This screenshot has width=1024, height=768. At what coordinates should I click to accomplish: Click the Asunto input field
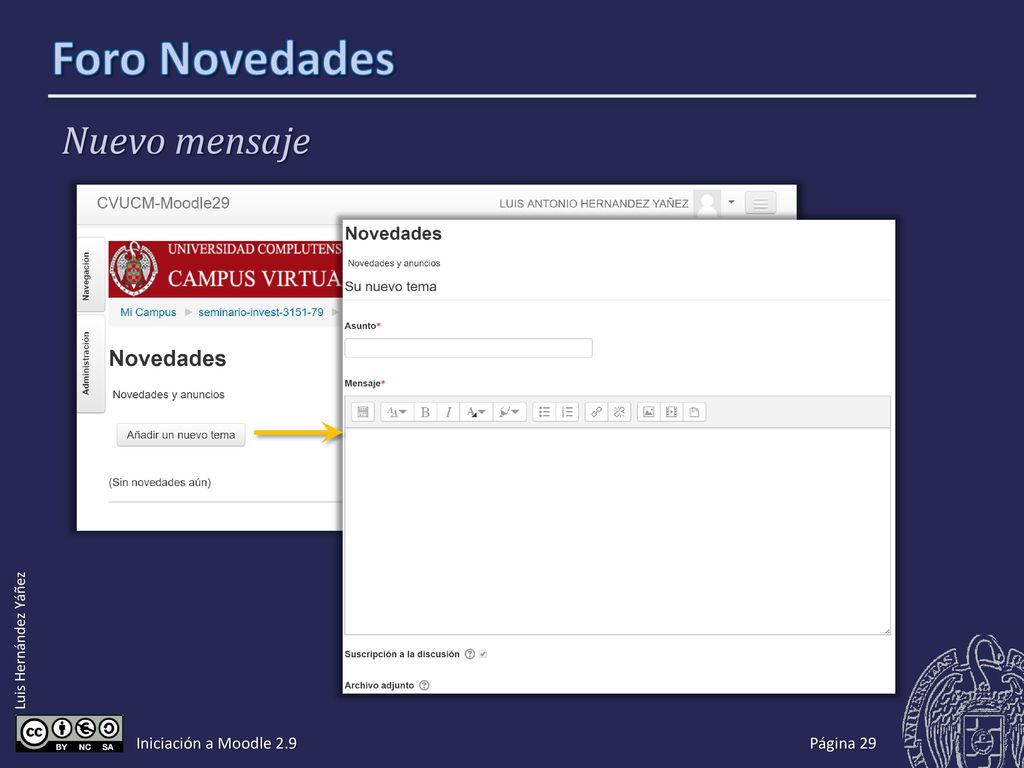click(x=468, y=348)
